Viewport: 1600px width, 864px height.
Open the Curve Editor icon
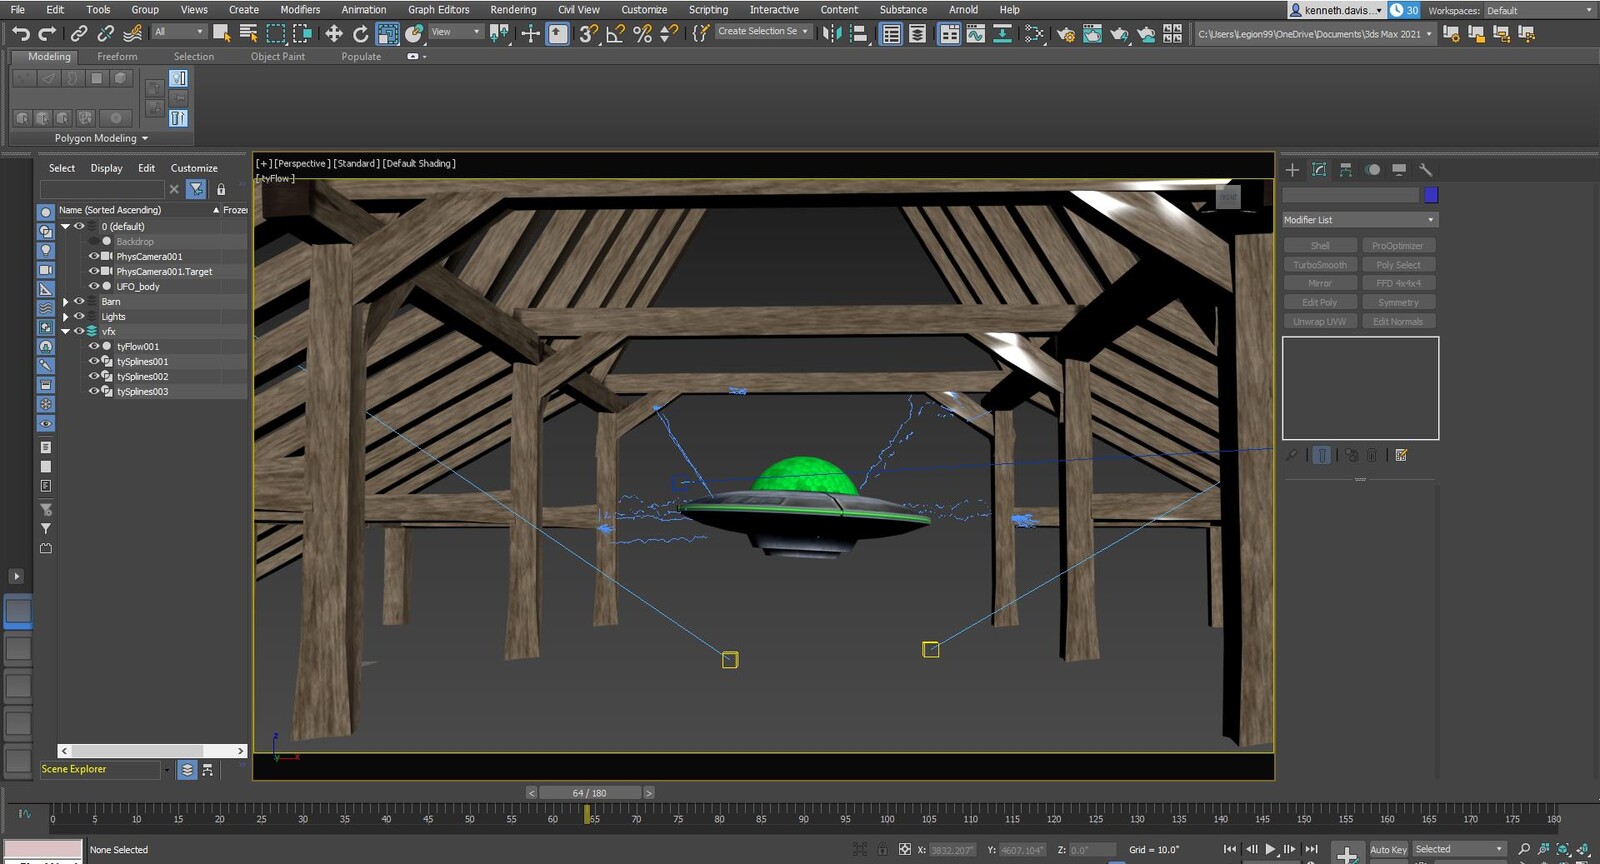pyautogui.click(x=975, y=34)
